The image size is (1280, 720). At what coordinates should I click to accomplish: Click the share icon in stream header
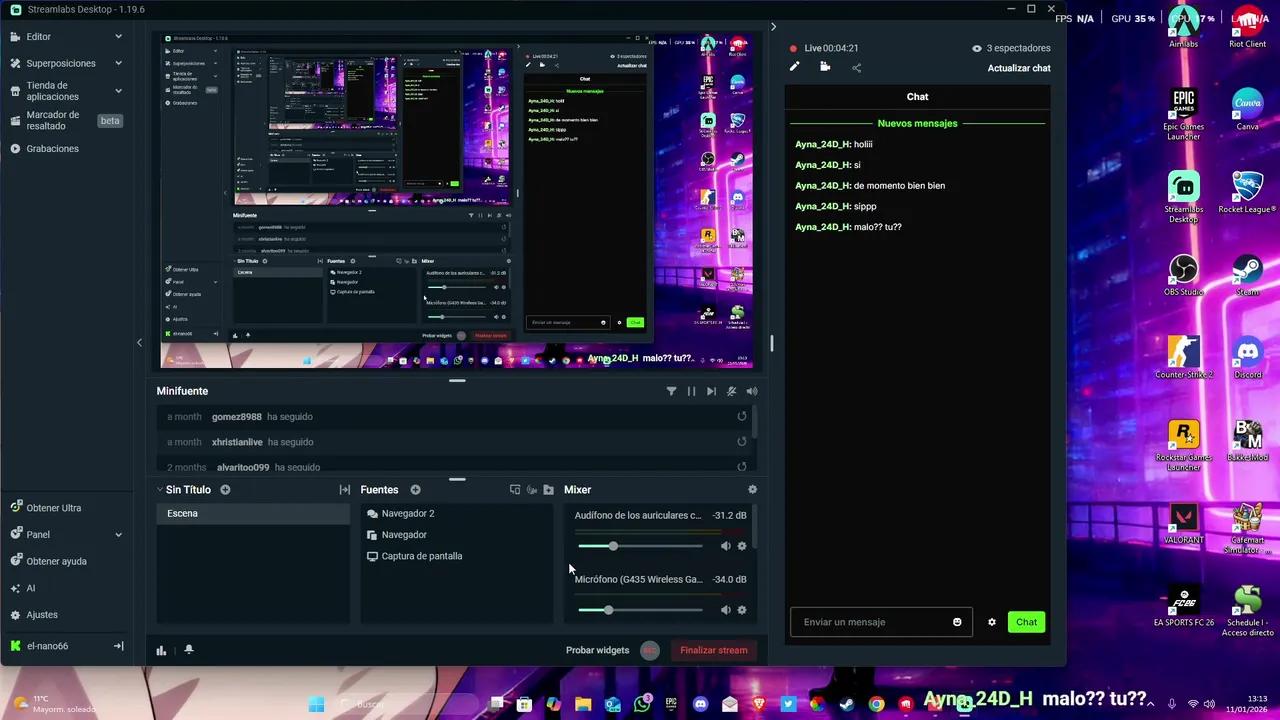(857, 66)
